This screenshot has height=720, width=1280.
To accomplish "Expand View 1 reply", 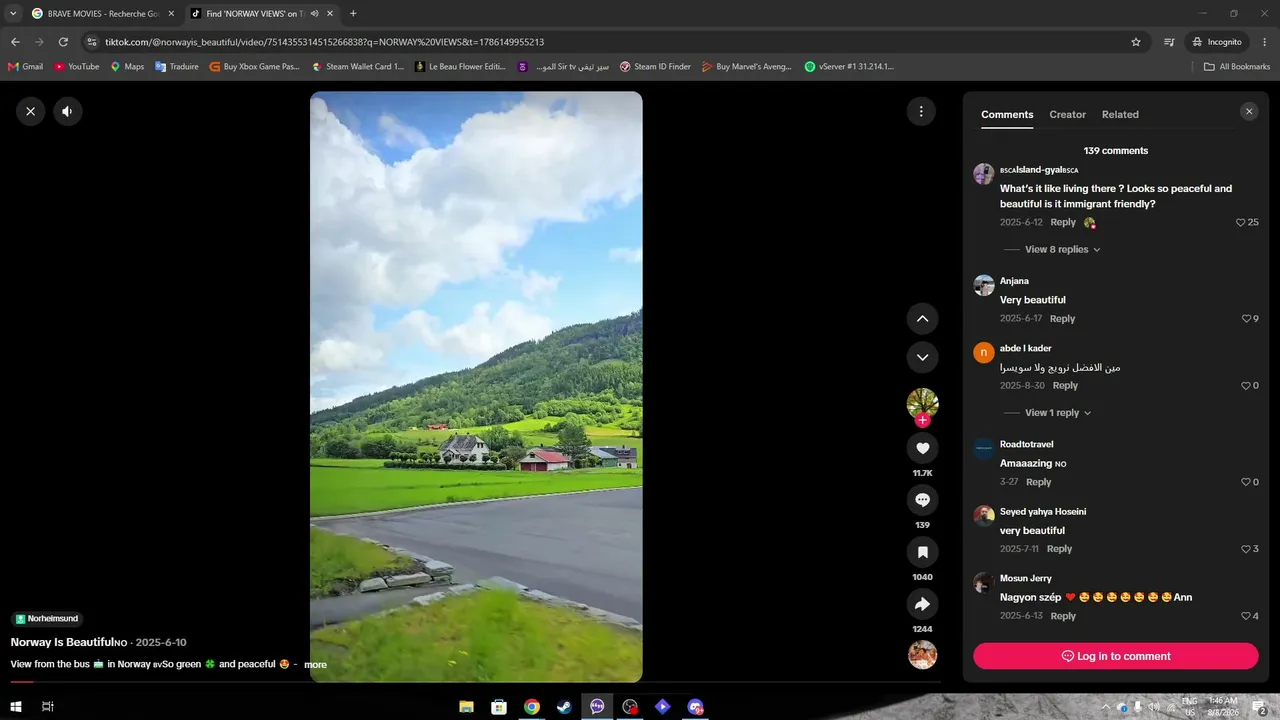I will click(x=1057, y=412).
